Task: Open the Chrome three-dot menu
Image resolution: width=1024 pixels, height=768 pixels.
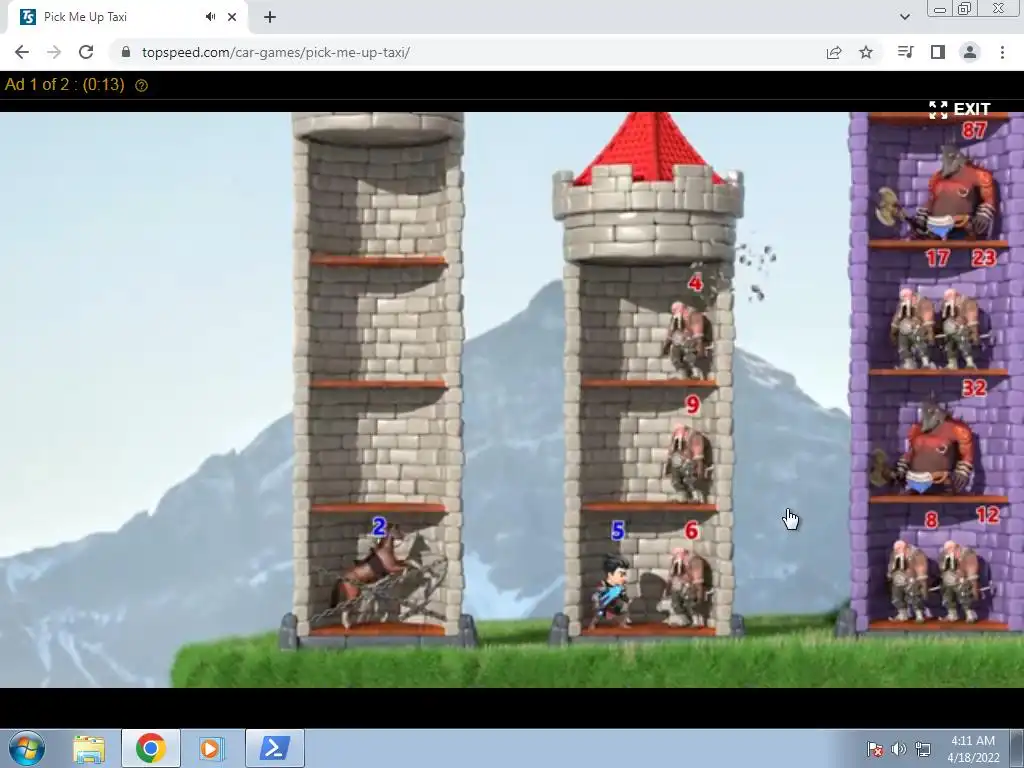Action: coord(1002,52)
